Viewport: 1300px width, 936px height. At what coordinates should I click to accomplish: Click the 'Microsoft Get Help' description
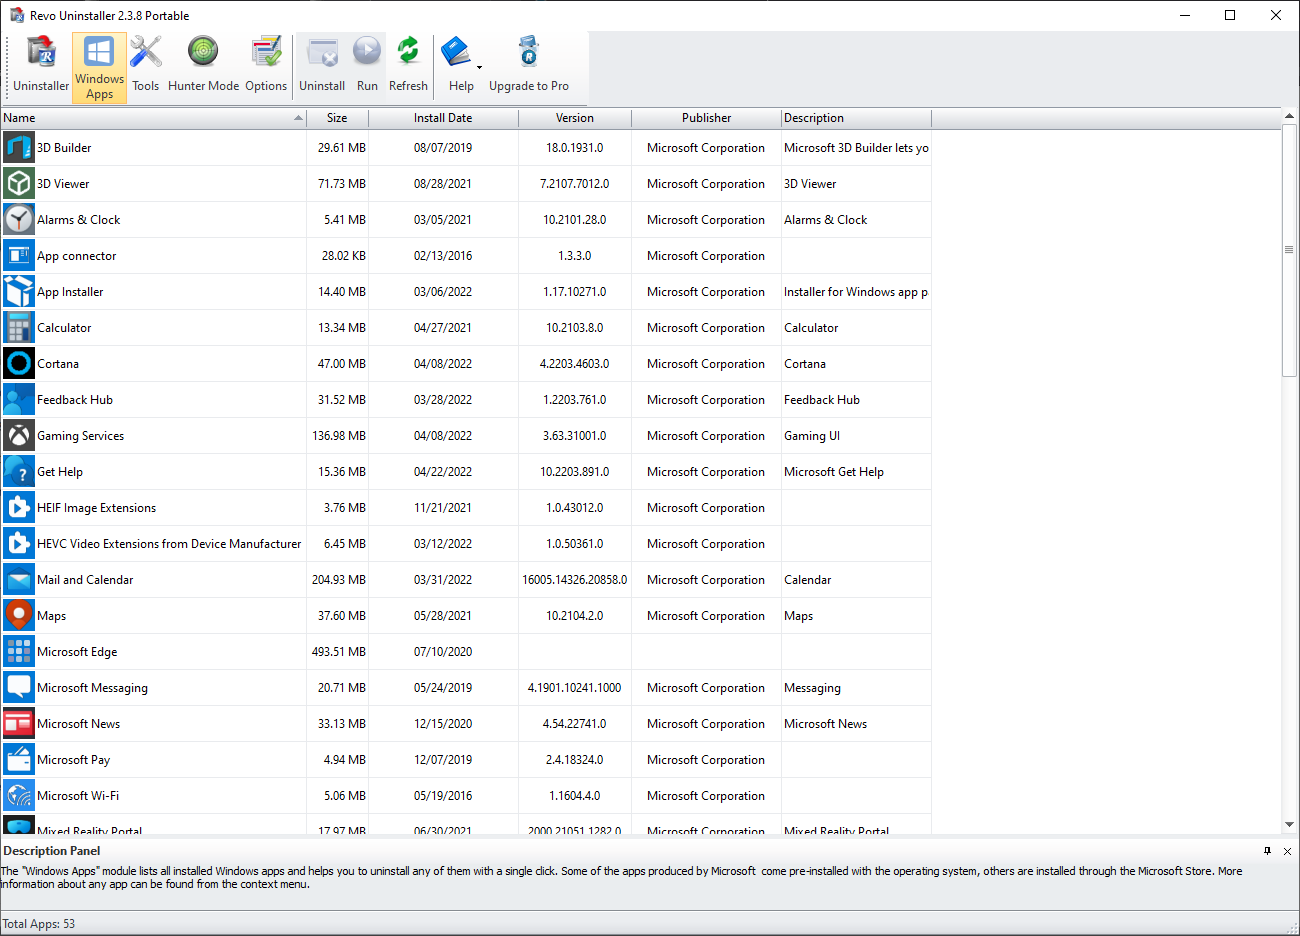coord(834,472)
